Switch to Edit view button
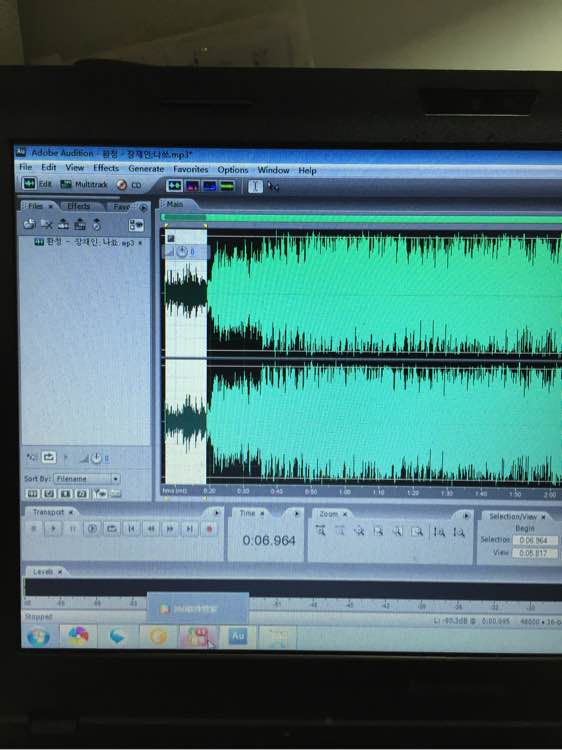Screen dimensions: 562x750 [x=38, y=184]
